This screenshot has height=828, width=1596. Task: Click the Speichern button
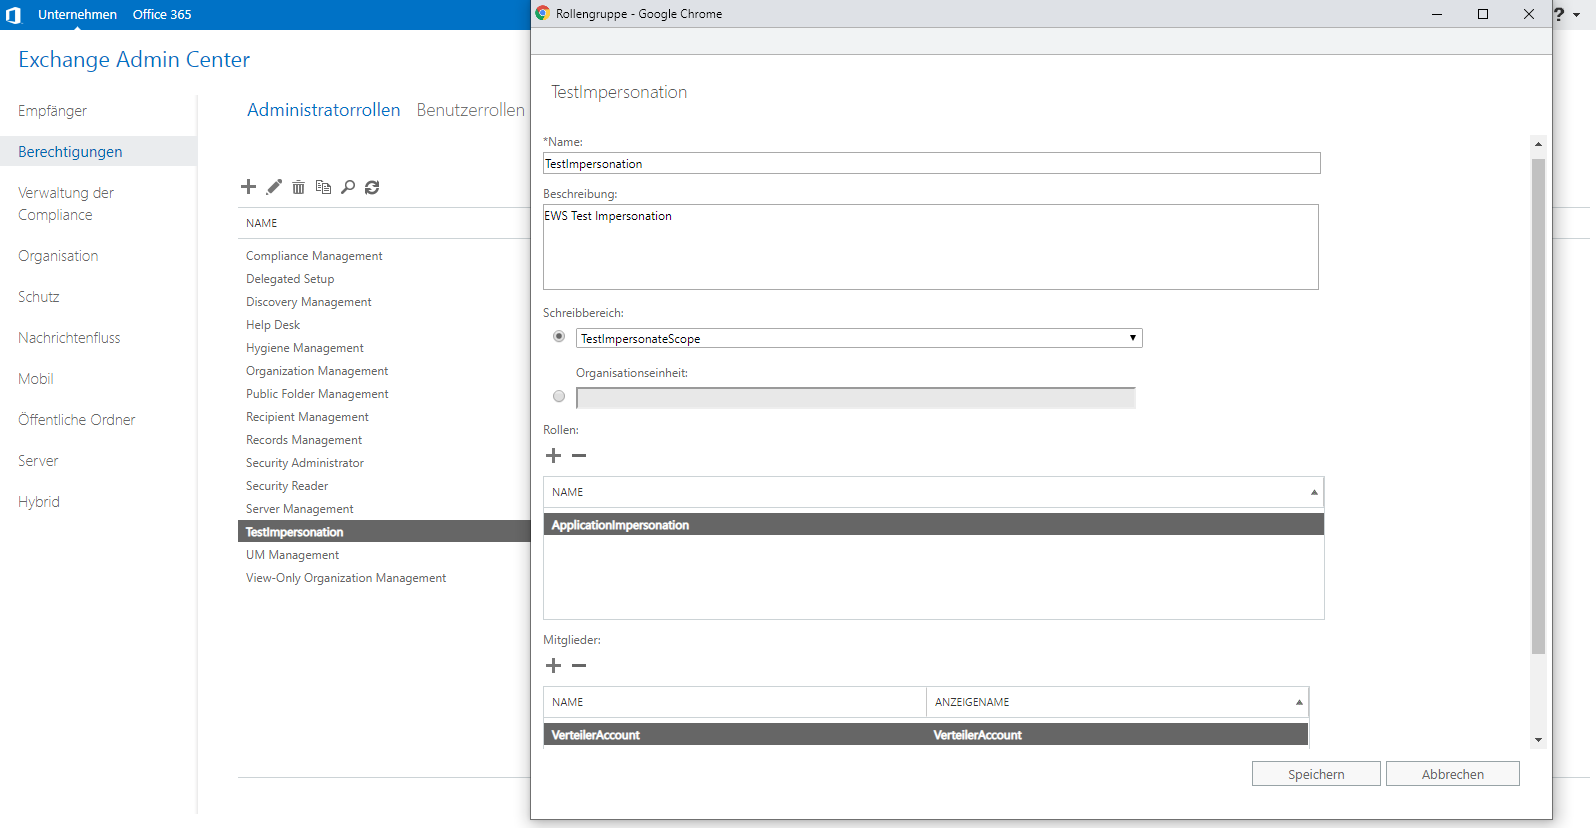(x=1316, y=774)
